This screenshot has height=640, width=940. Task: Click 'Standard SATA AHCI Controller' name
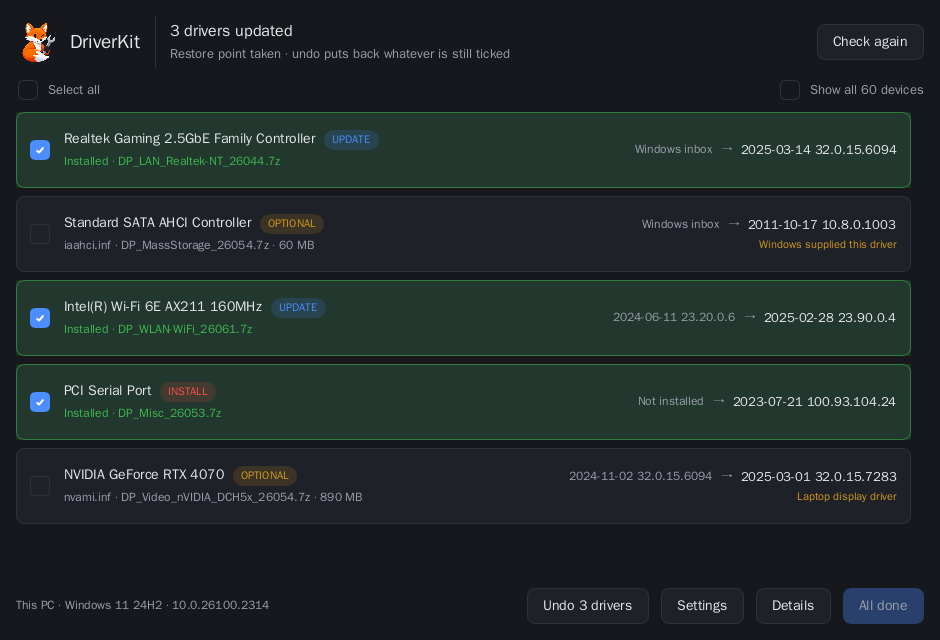coord(158,222)
